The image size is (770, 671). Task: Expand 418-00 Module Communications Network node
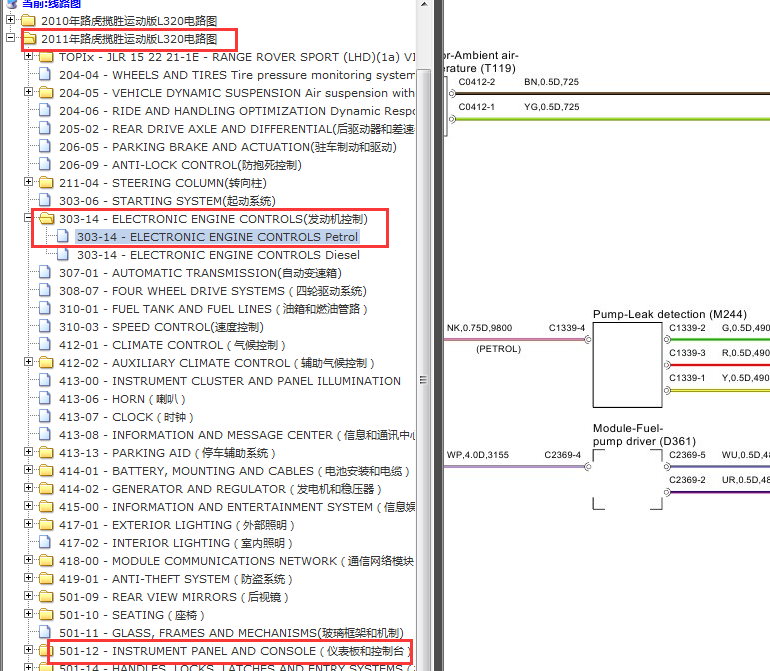28,559
